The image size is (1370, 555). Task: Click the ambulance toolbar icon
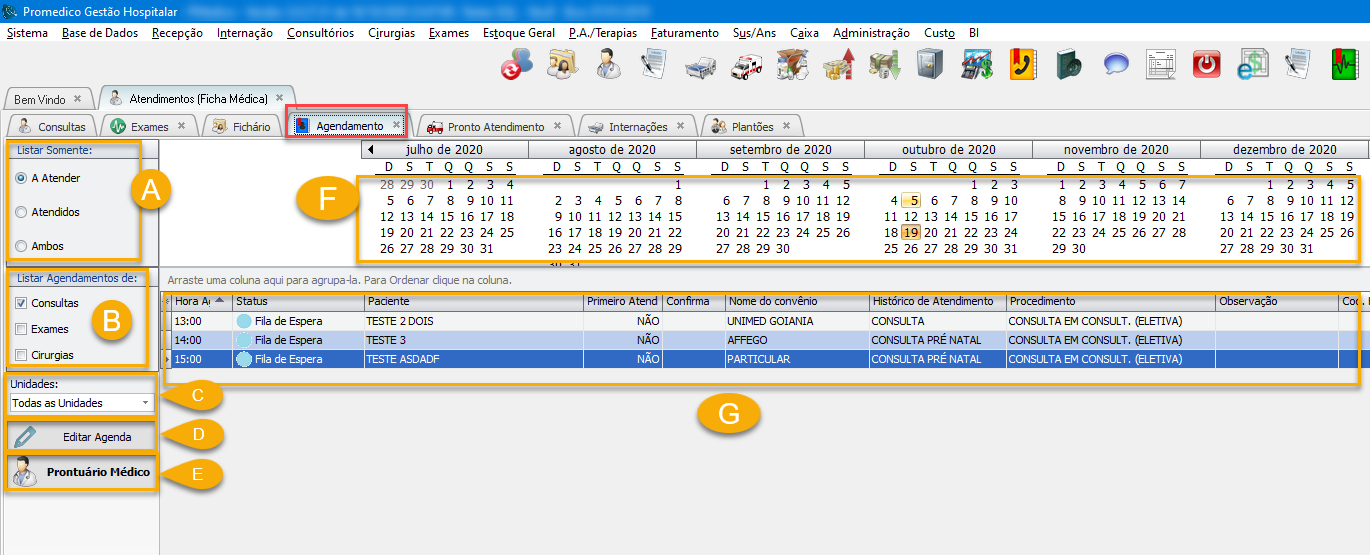[x=746, y=65]
